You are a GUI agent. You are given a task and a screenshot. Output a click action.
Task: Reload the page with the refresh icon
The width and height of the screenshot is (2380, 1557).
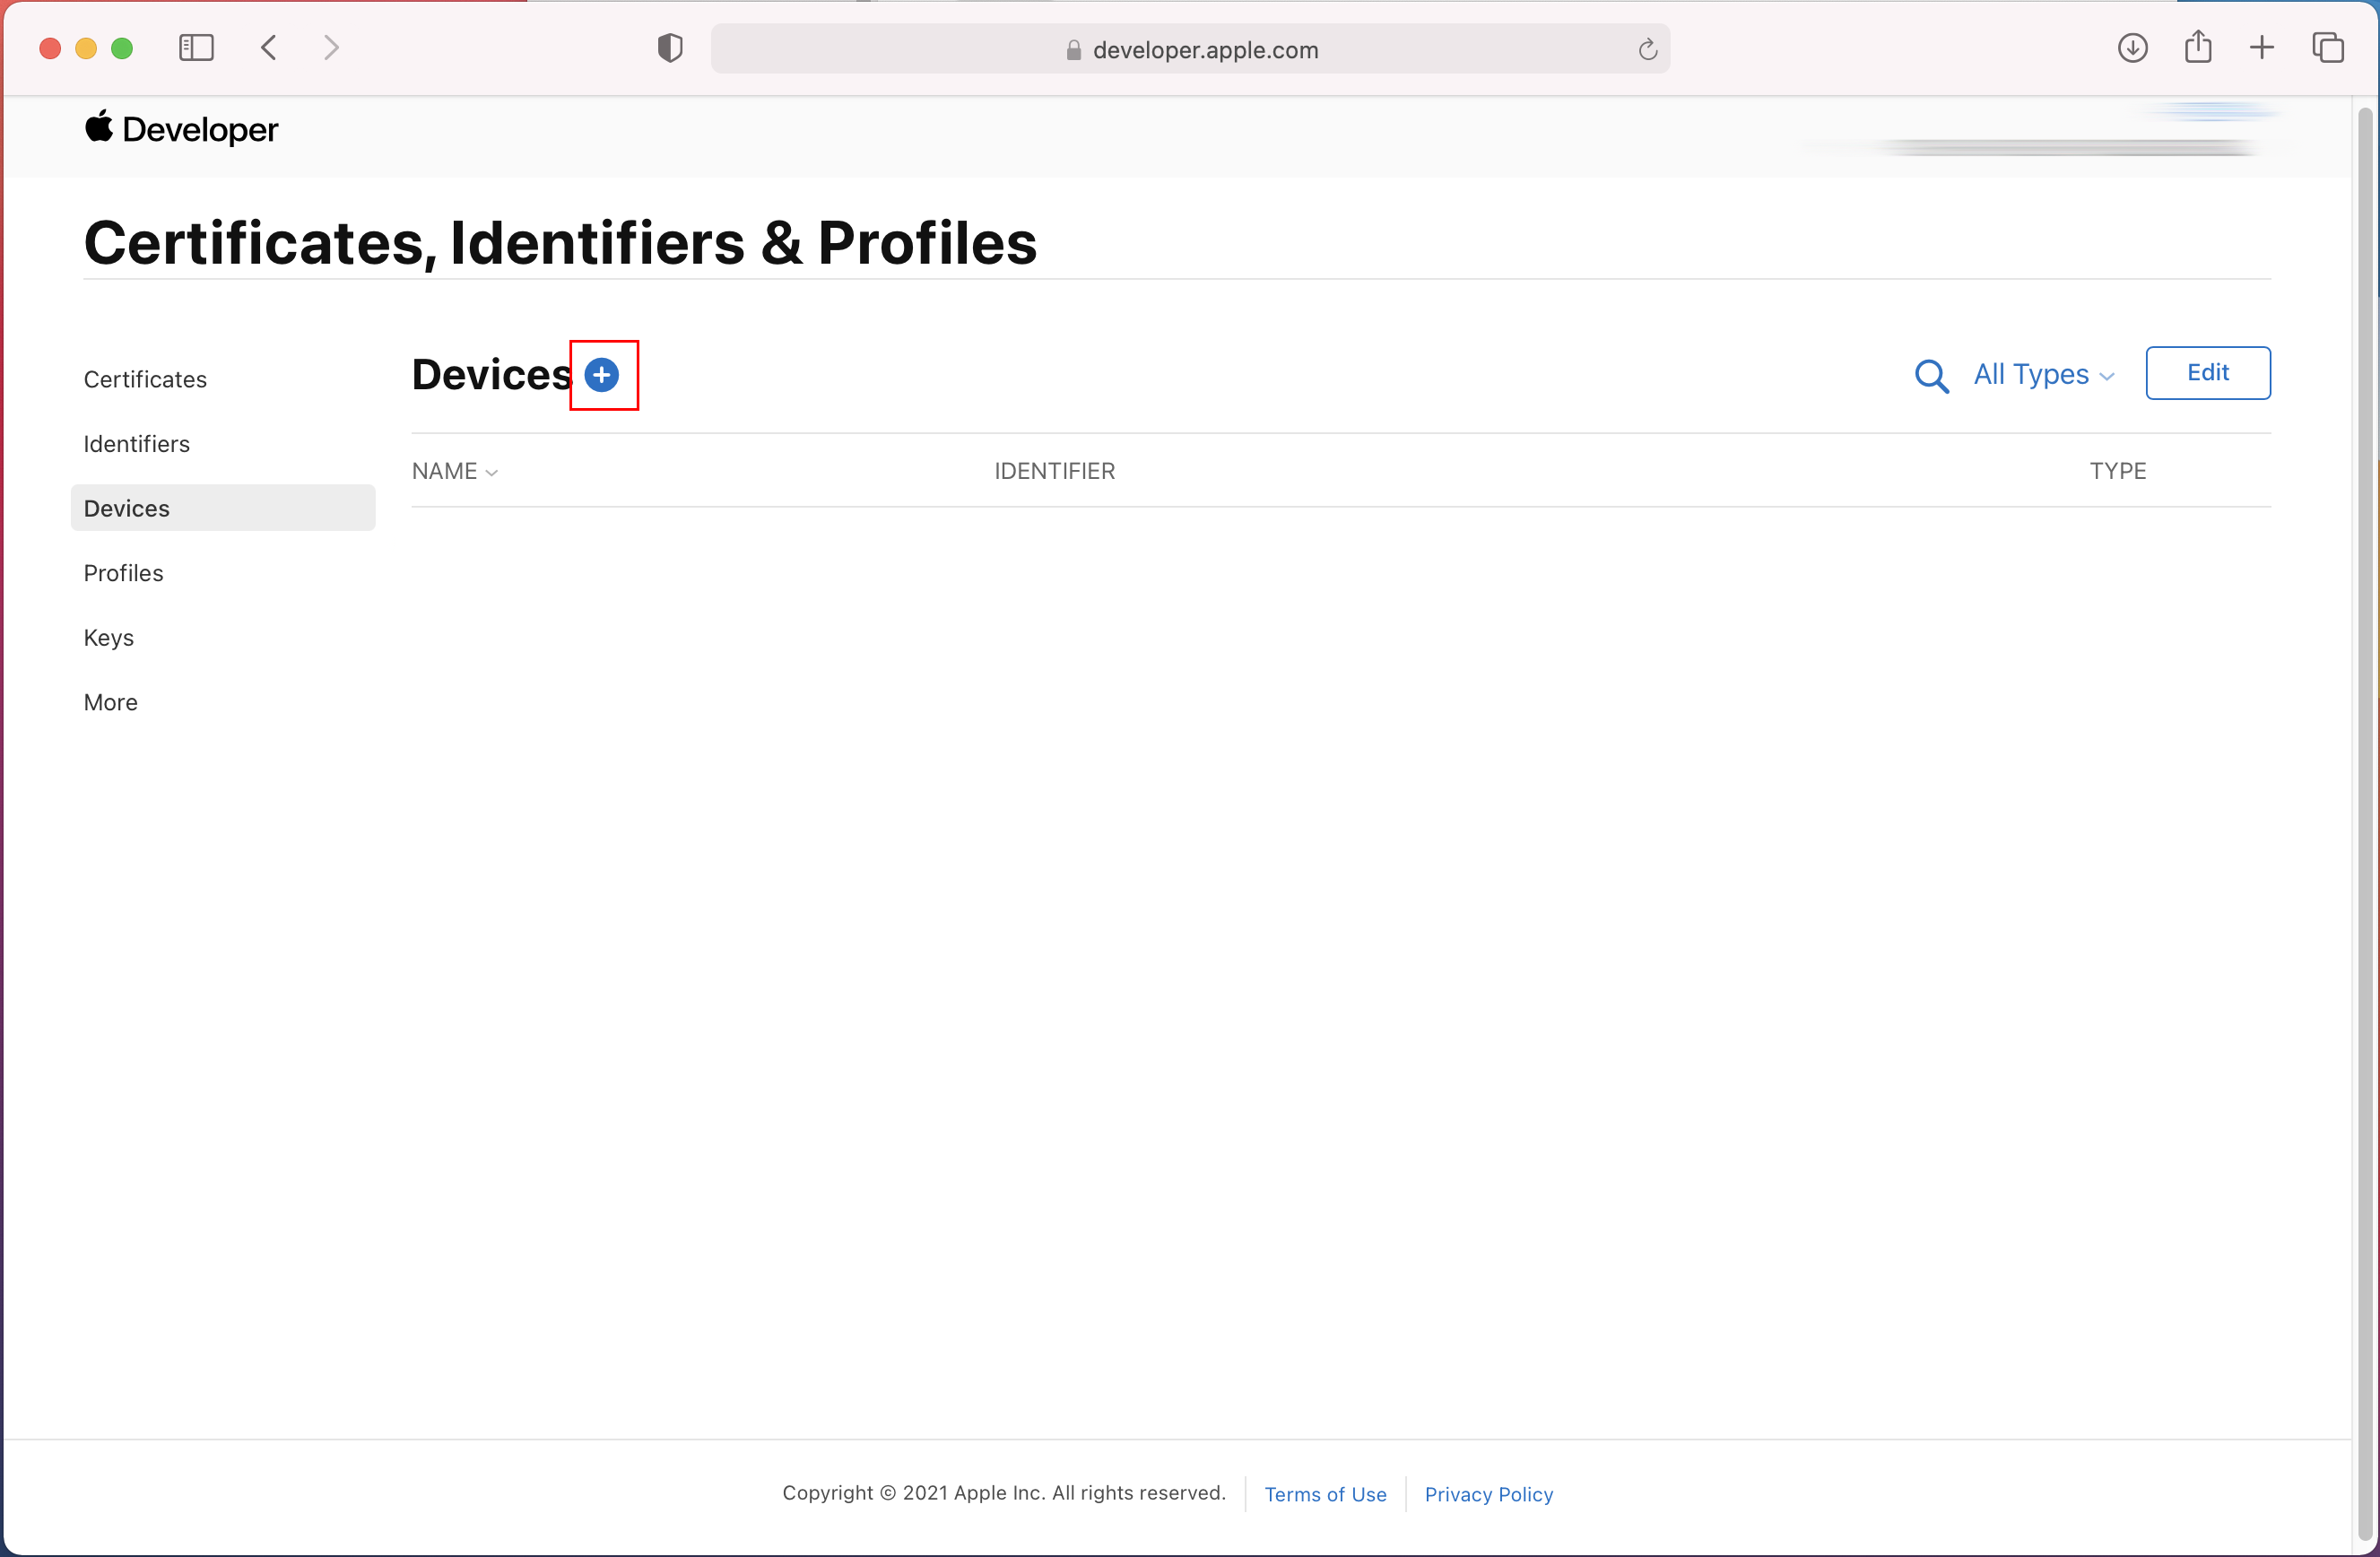point(1647,49)
